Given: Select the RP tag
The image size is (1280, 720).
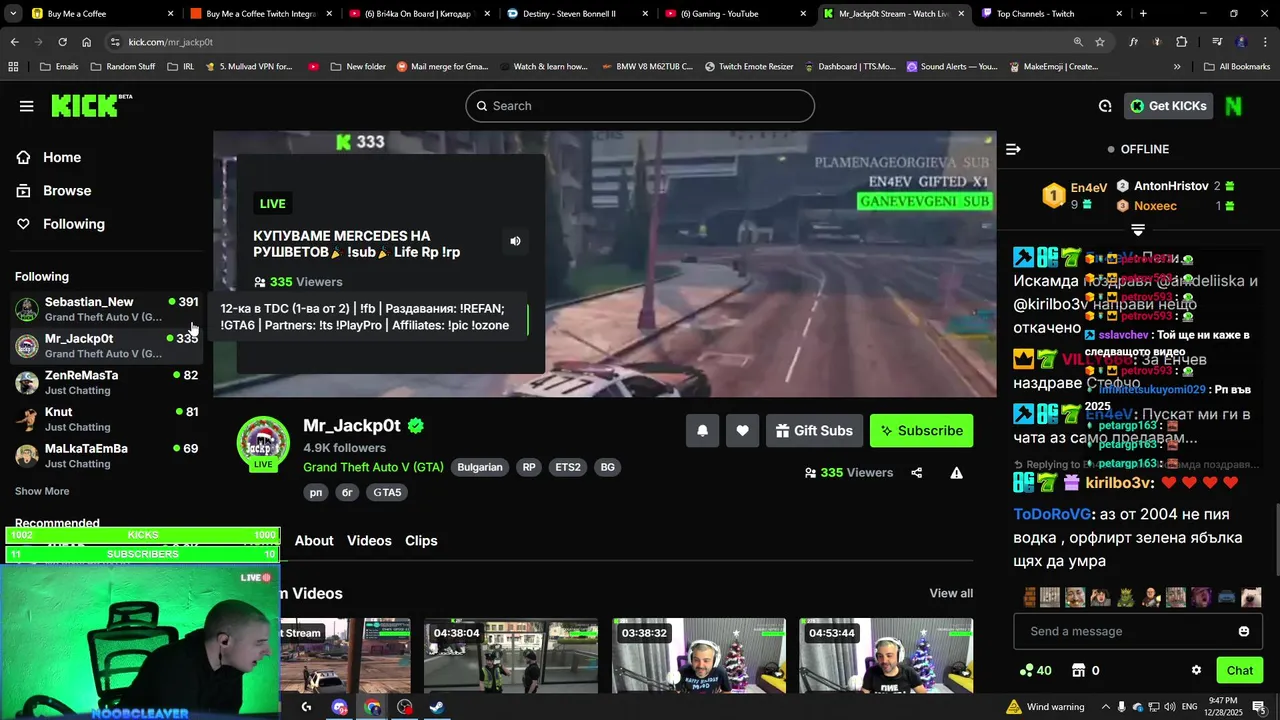Looking at the screenshot, I should click(529, 467).
